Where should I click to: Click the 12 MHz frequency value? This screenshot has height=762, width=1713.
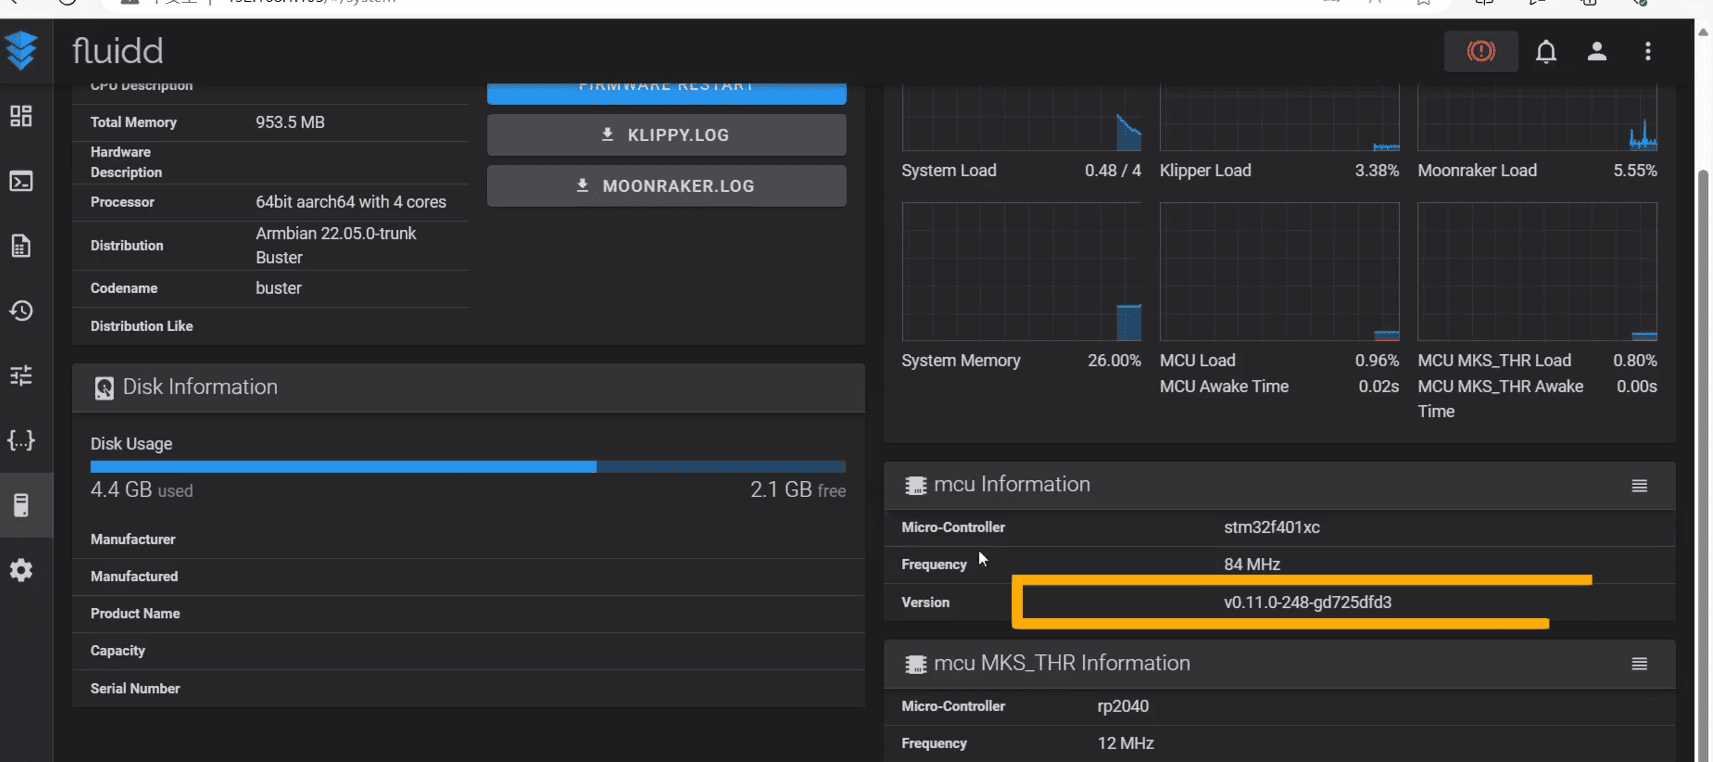click(1125, 743)
